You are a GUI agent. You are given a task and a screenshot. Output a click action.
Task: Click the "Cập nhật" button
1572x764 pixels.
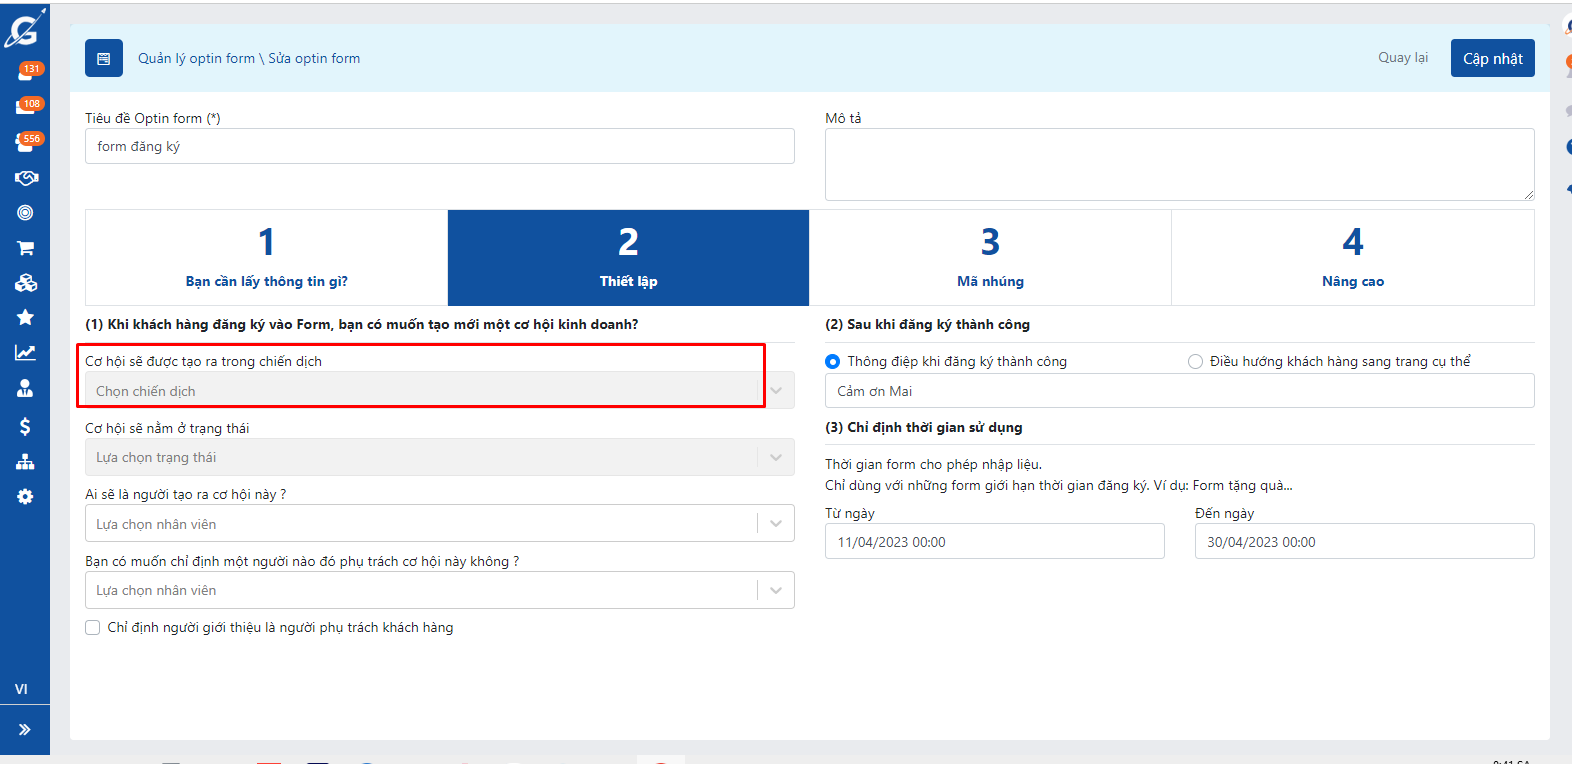click(x=1492, y=59)
